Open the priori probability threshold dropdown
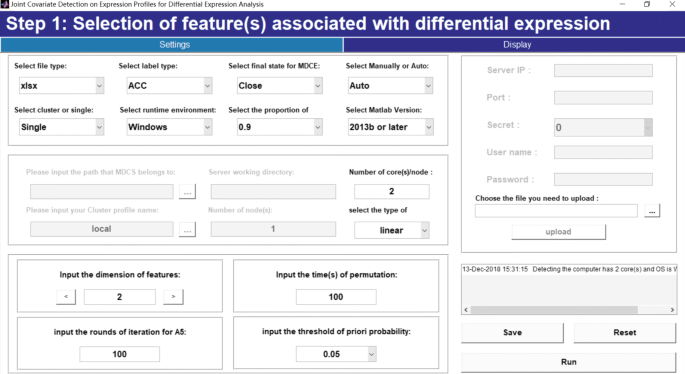Viewport: 685px width, 374px height. (336, 354)
